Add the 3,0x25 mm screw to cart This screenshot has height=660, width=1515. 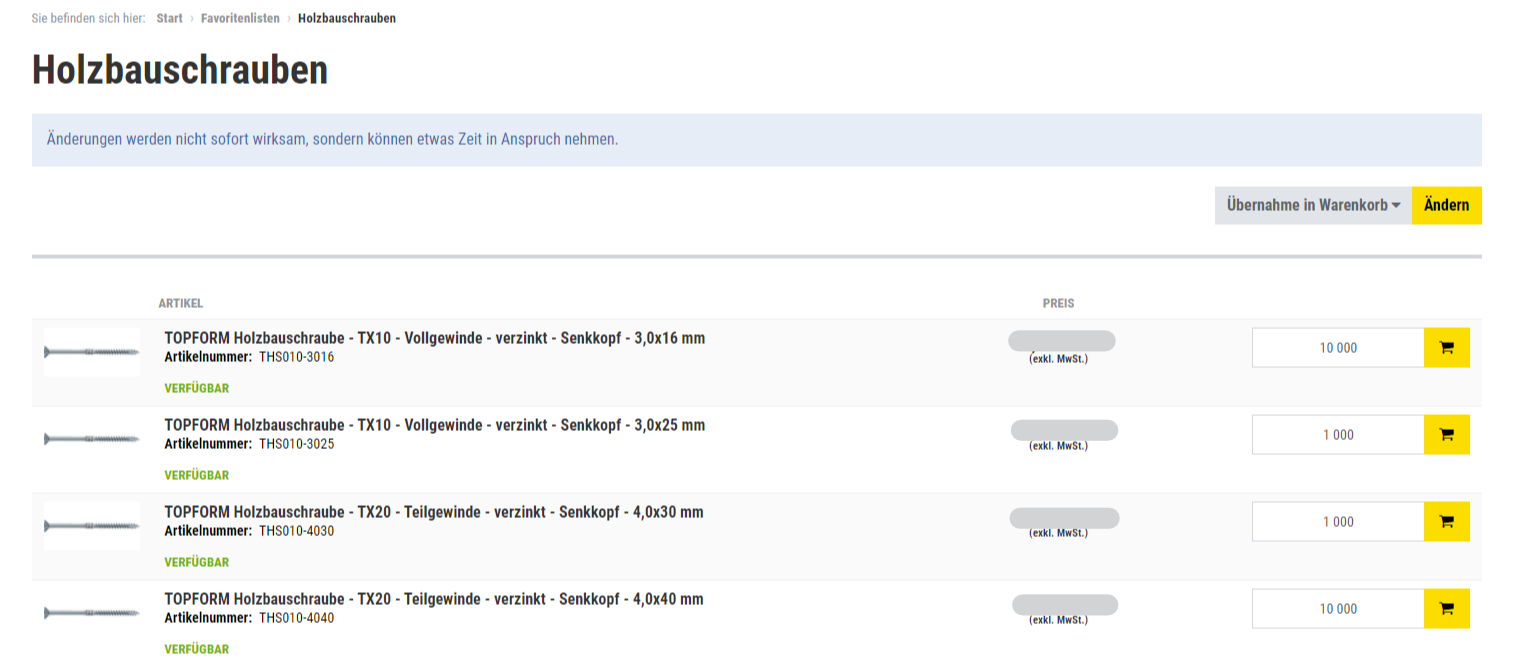[x=1446, y=435]
